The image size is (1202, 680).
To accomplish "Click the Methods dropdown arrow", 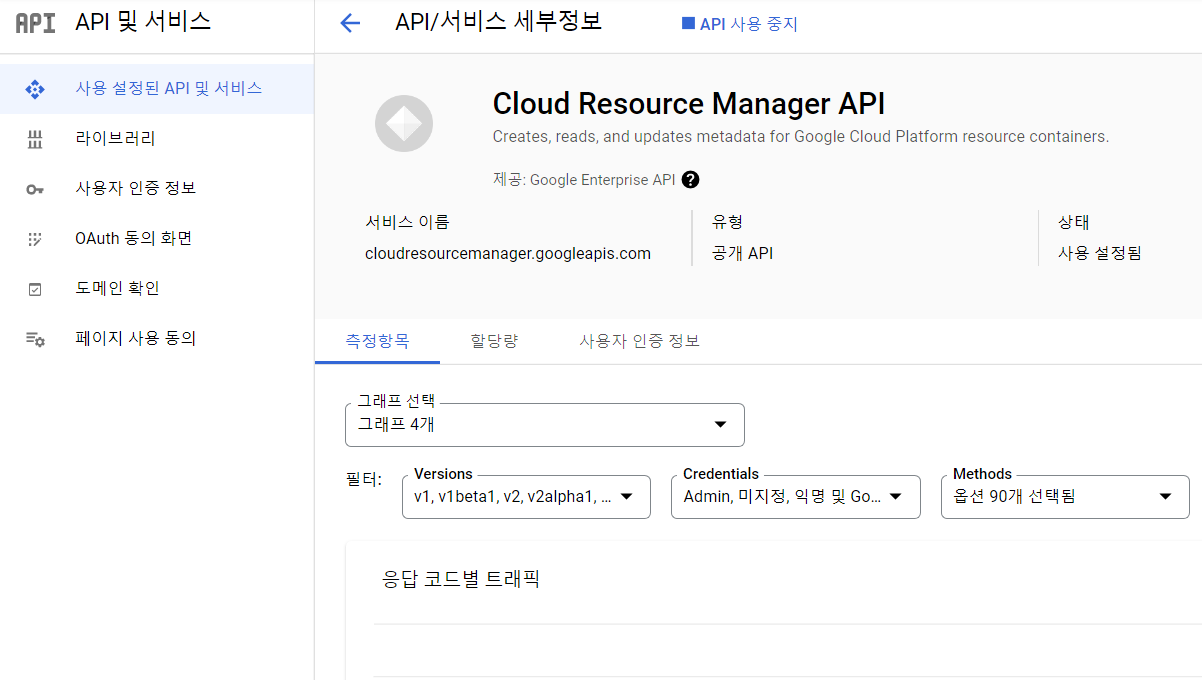I will 1165,497.
